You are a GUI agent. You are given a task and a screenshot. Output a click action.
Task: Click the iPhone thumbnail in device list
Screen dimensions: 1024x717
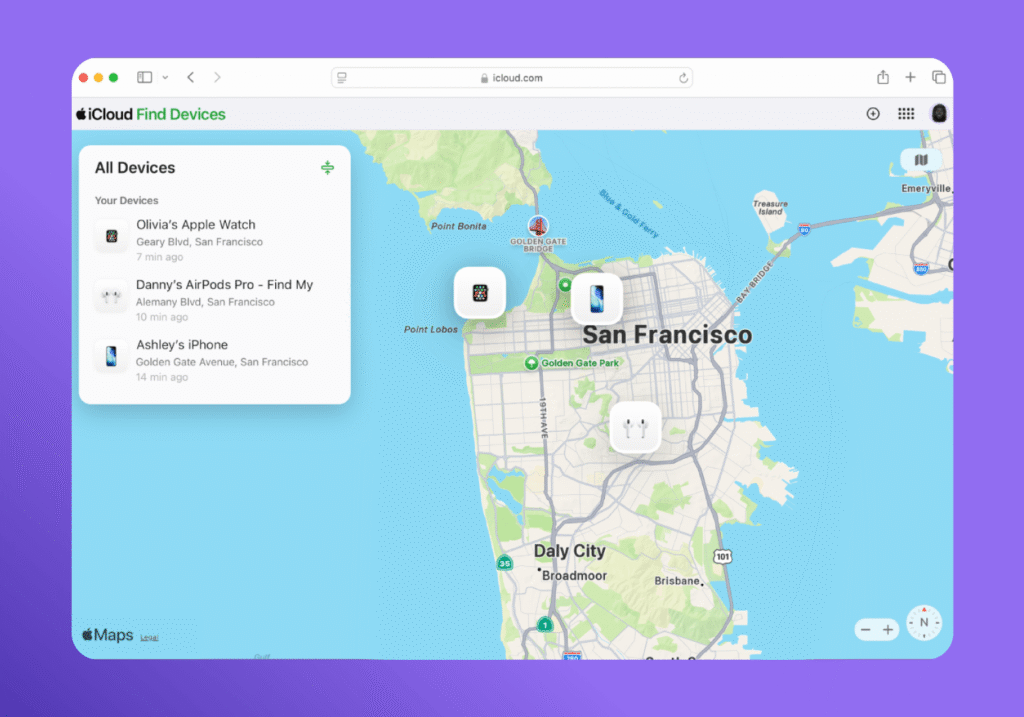click(x=112, y=356)
